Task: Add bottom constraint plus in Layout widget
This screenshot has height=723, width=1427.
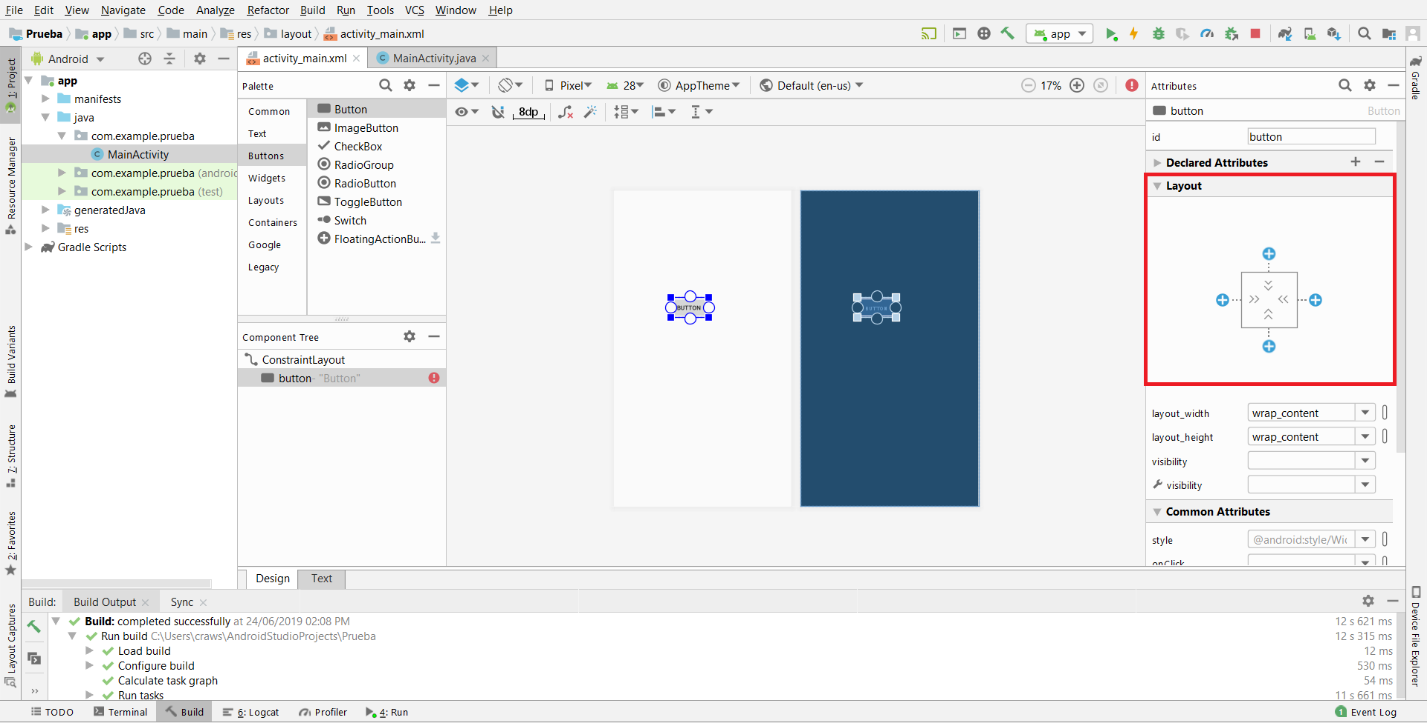Action: (x=1268, y=346)
